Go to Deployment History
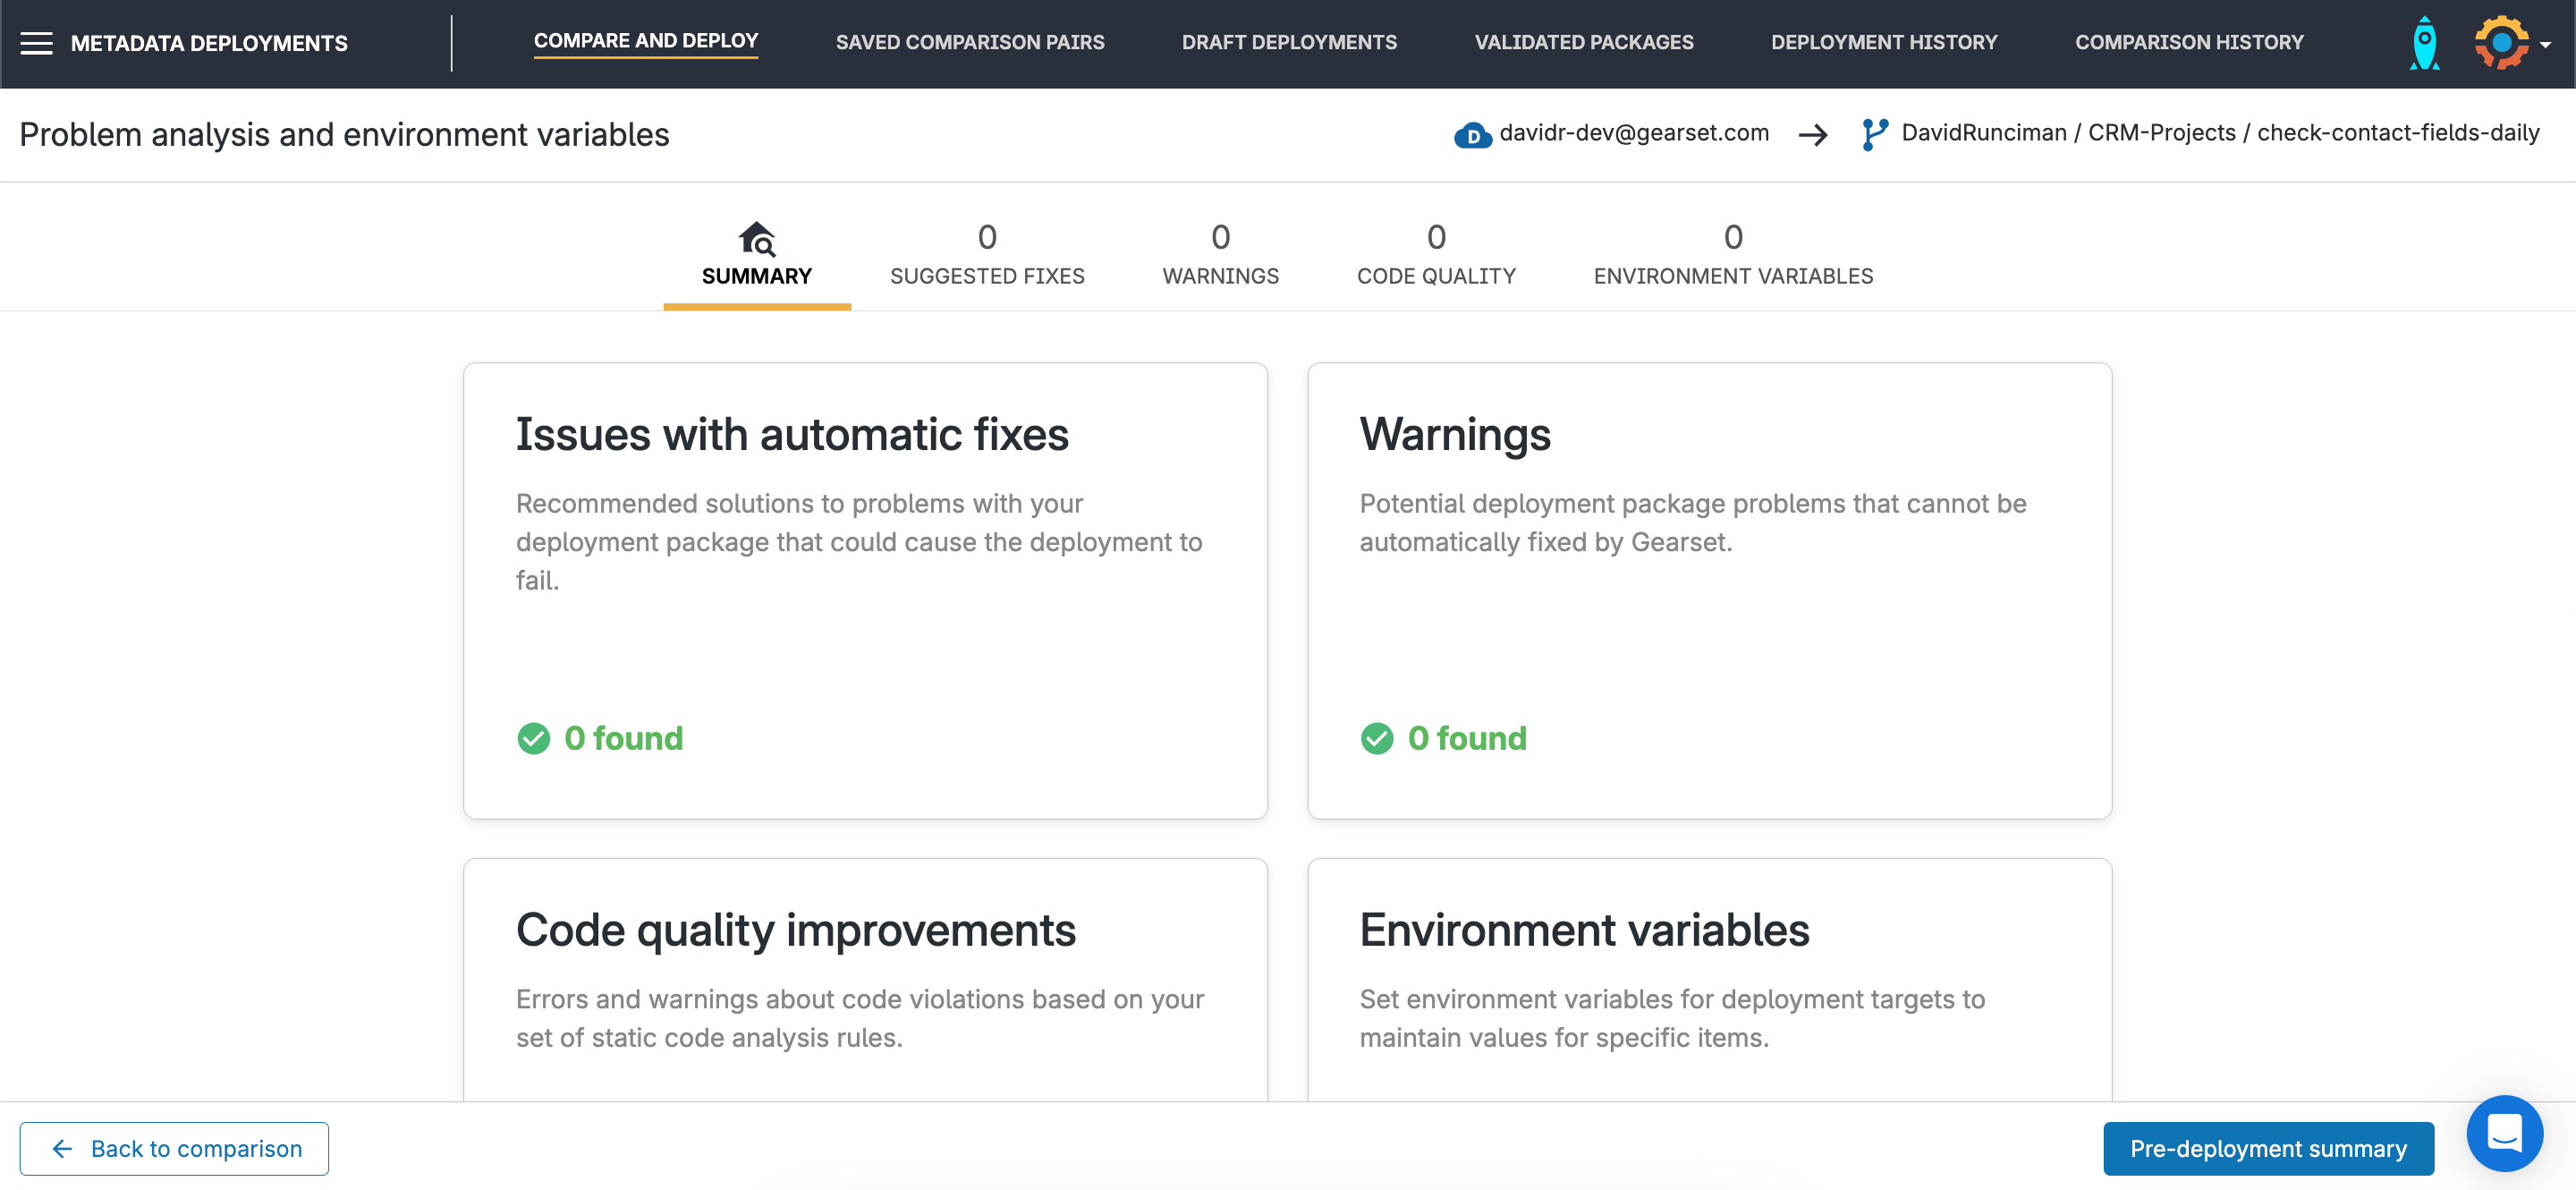2576x1190 pixels. tap(1883, 43)
